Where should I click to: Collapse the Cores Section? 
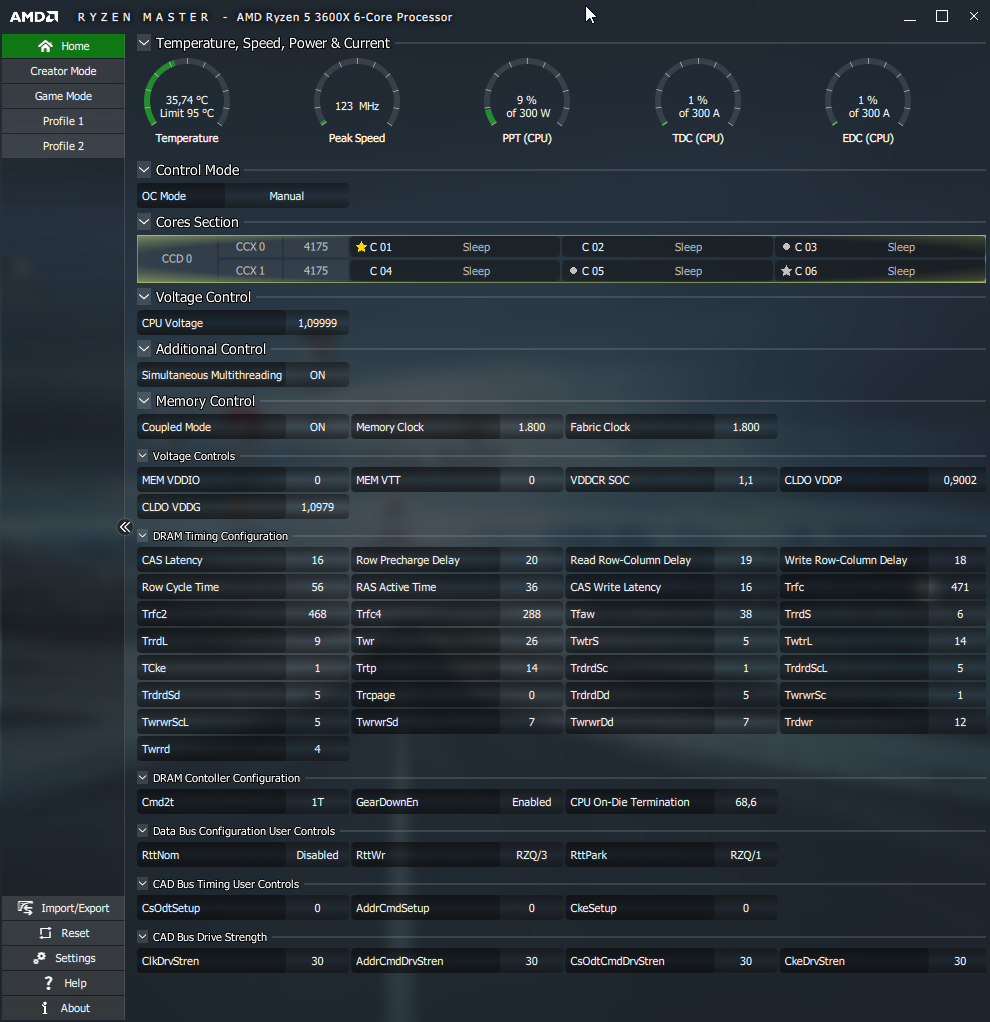(144, 222)
